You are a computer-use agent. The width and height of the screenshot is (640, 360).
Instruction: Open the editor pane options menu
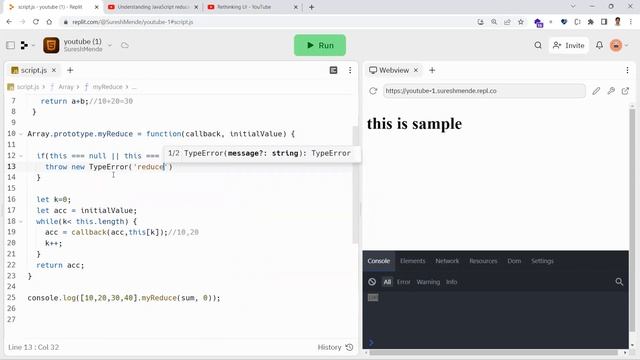(x=350, y=70)
